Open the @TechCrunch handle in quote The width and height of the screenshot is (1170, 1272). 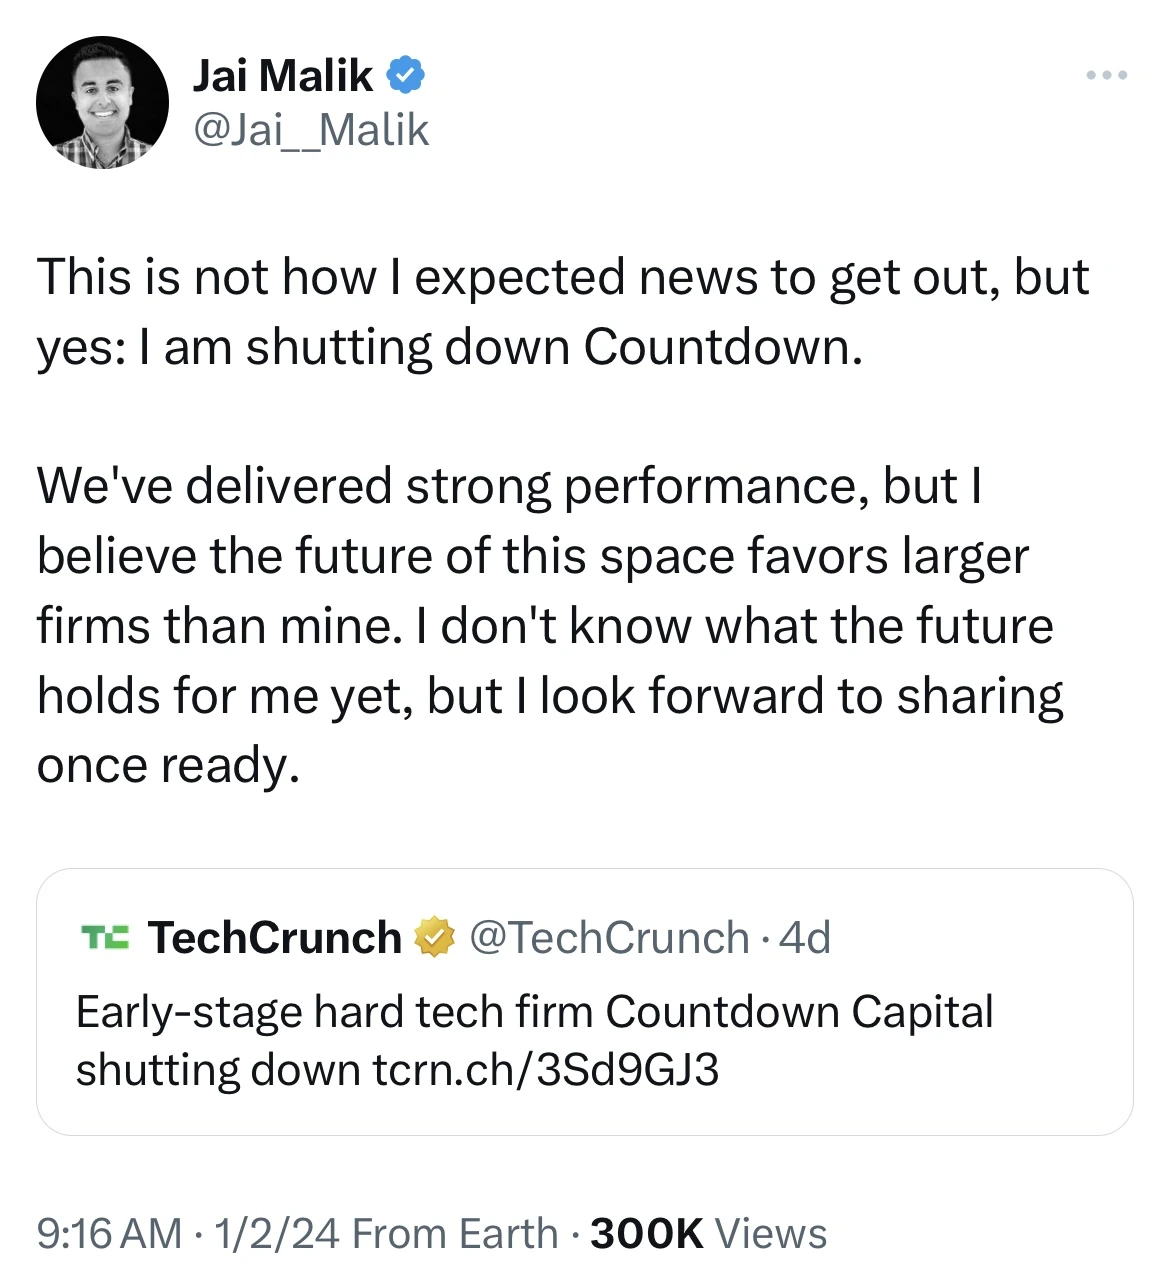click(x=609, y=938)
